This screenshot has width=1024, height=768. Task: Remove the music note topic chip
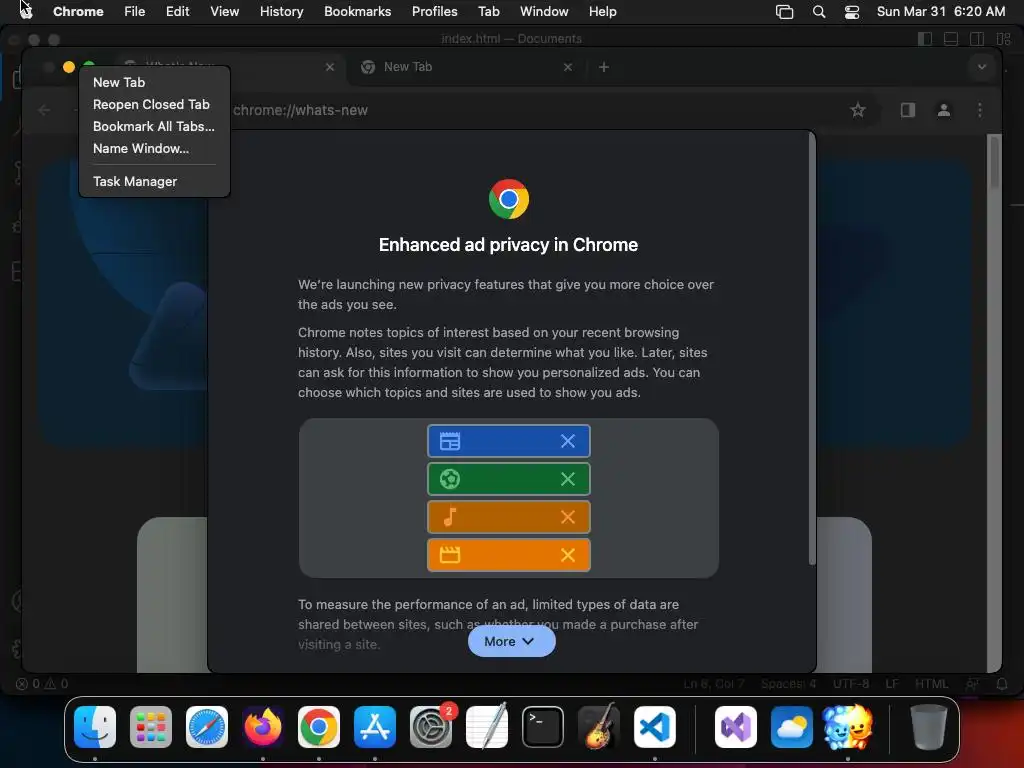[x=568, y=517]
